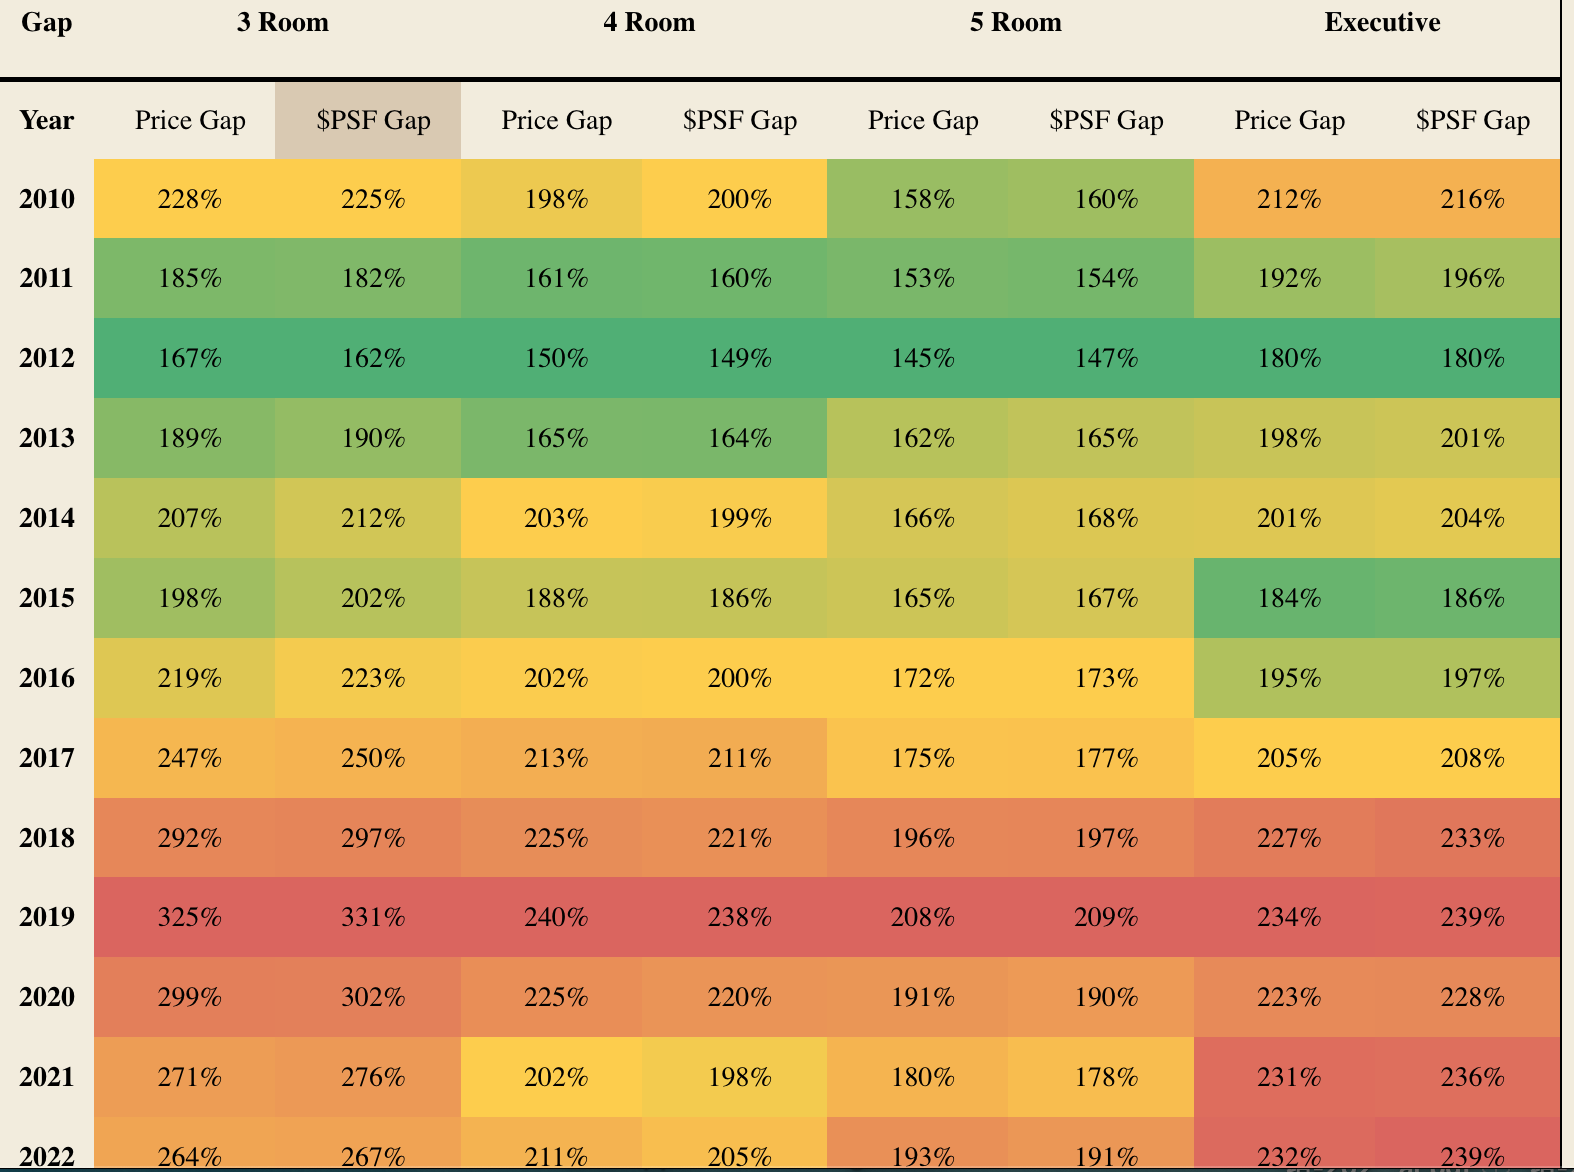The height and width of the screenshot is (1172, 1574).
Task: Select the 2015 row label
Action: coord(46,598)
